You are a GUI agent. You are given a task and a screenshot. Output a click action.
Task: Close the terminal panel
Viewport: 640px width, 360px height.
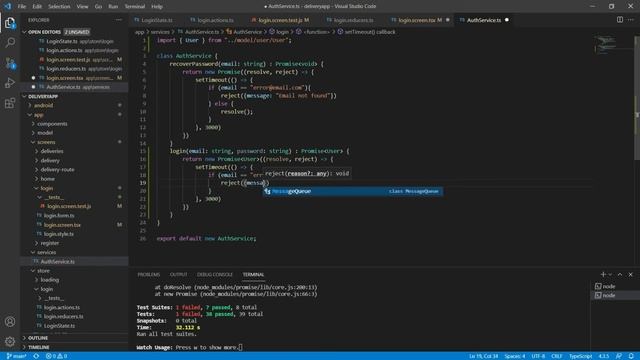631,275
